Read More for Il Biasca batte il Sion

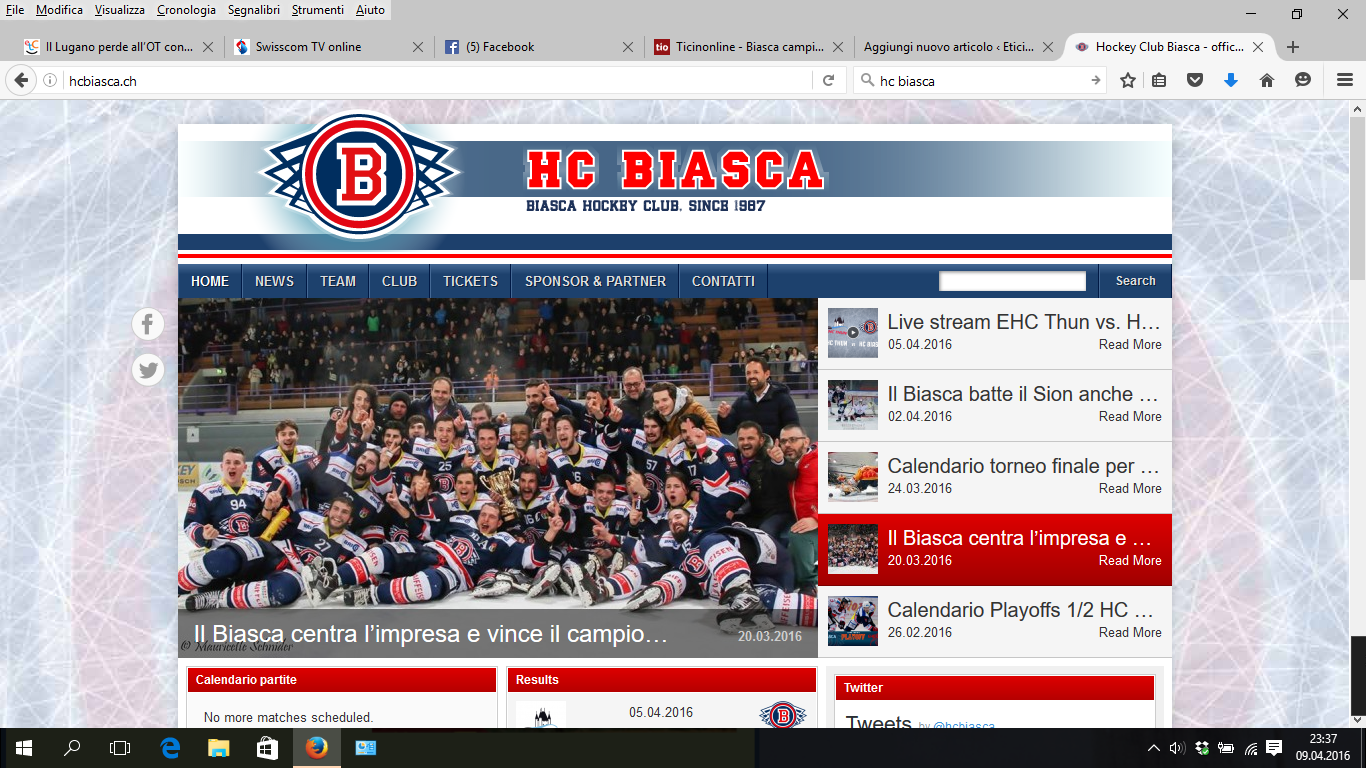[x=1130, y=416]
